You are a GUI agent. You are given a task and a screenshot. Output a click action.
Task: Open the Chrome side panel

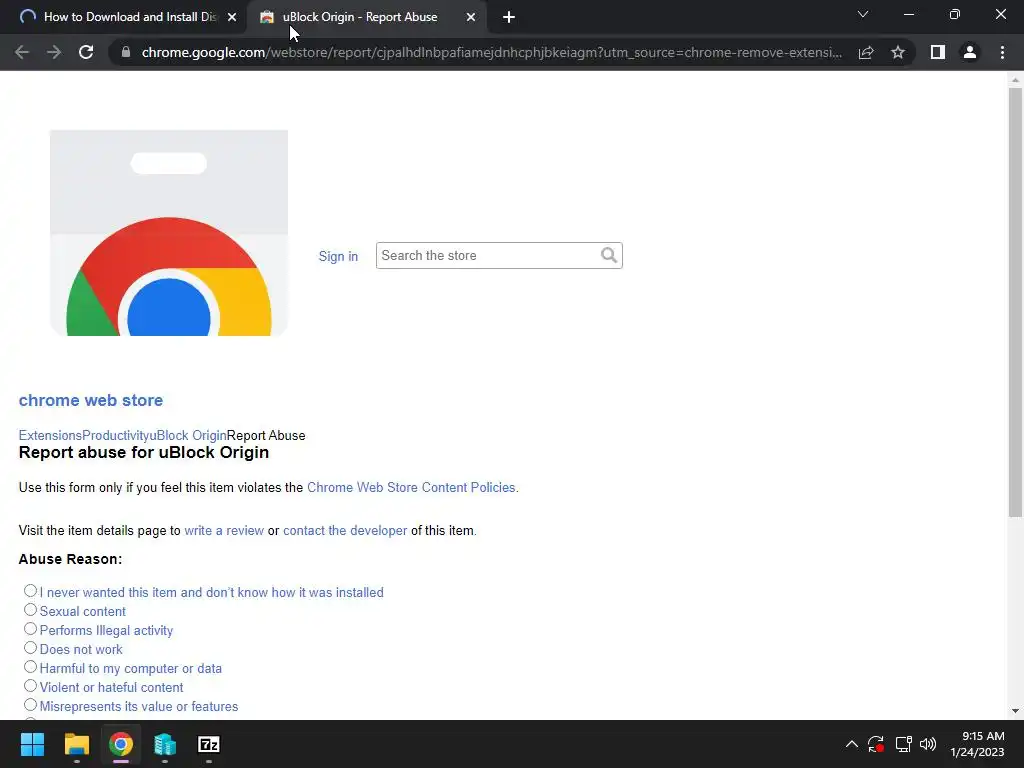tap(938, 52)
